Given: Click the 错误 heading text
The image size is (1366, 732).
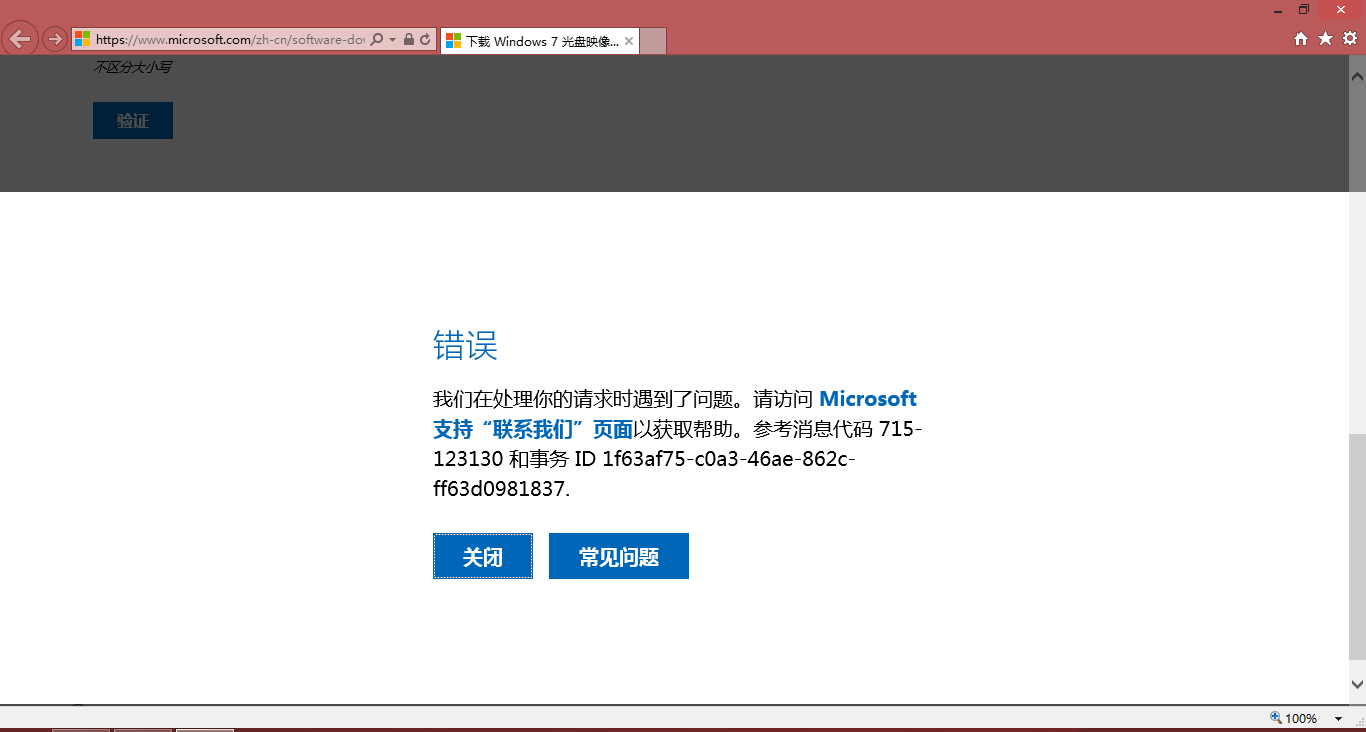Looking at the screenshot, I should pos(466,346).
